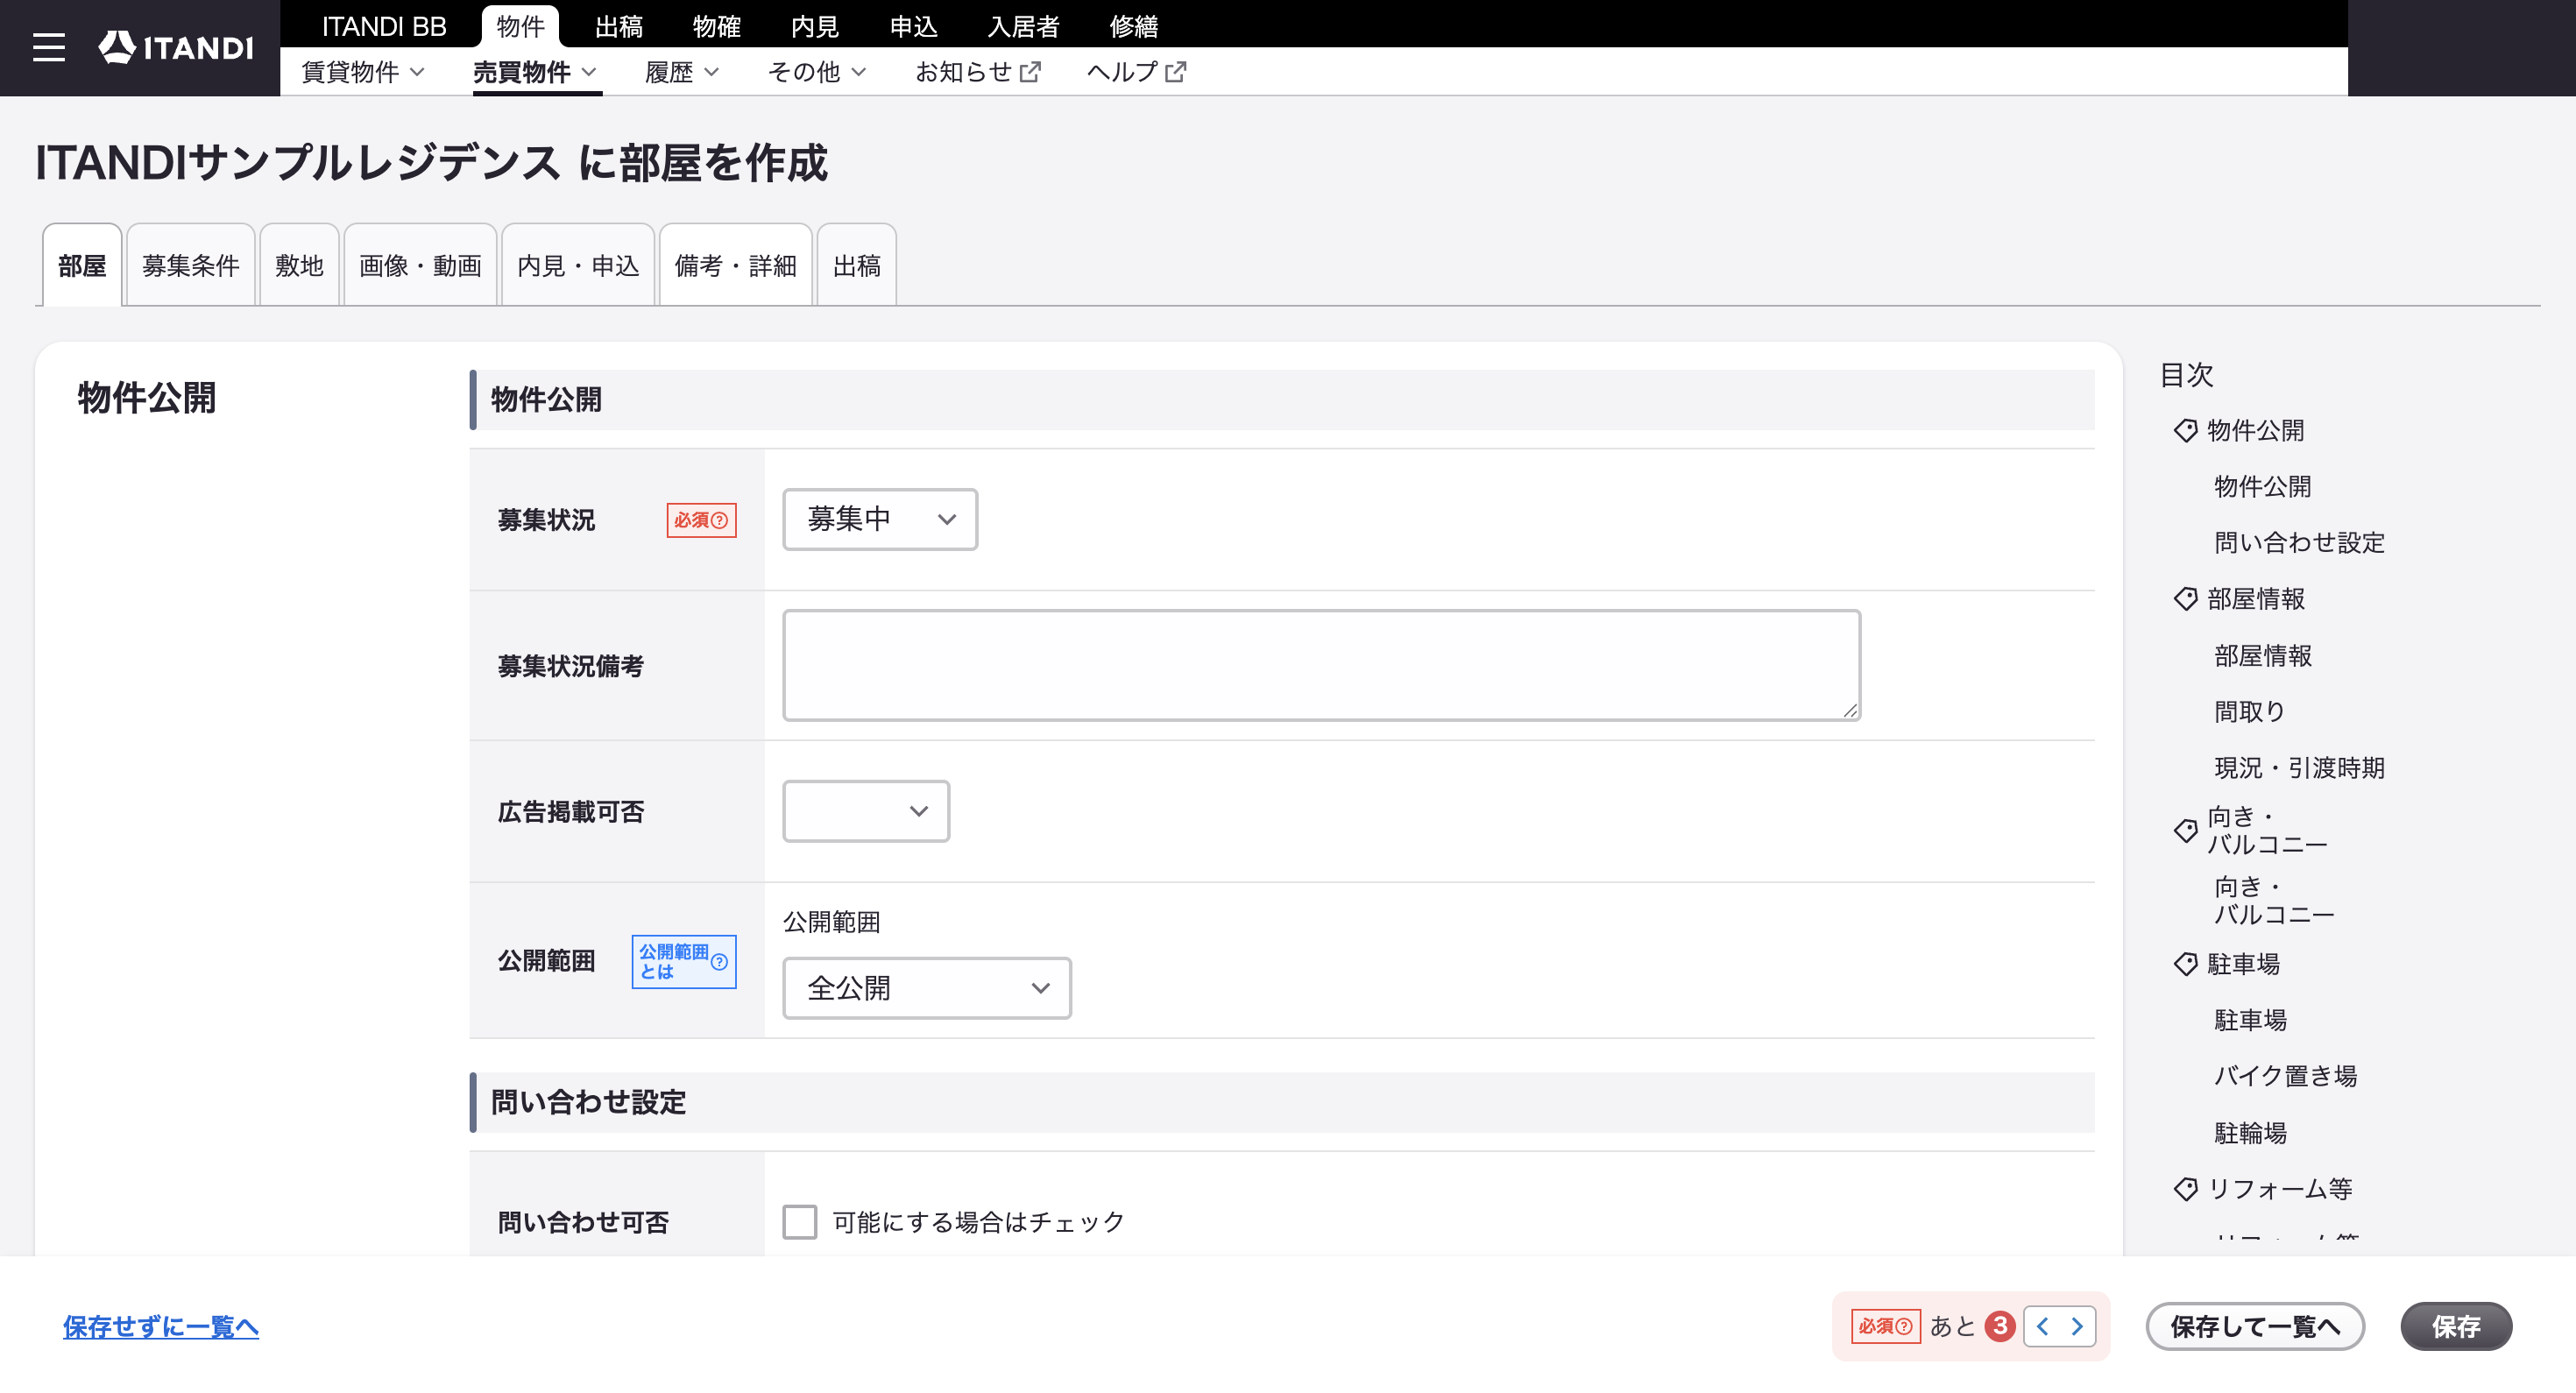Jump to 駐輪場 in 目次

point(2250,1133)
